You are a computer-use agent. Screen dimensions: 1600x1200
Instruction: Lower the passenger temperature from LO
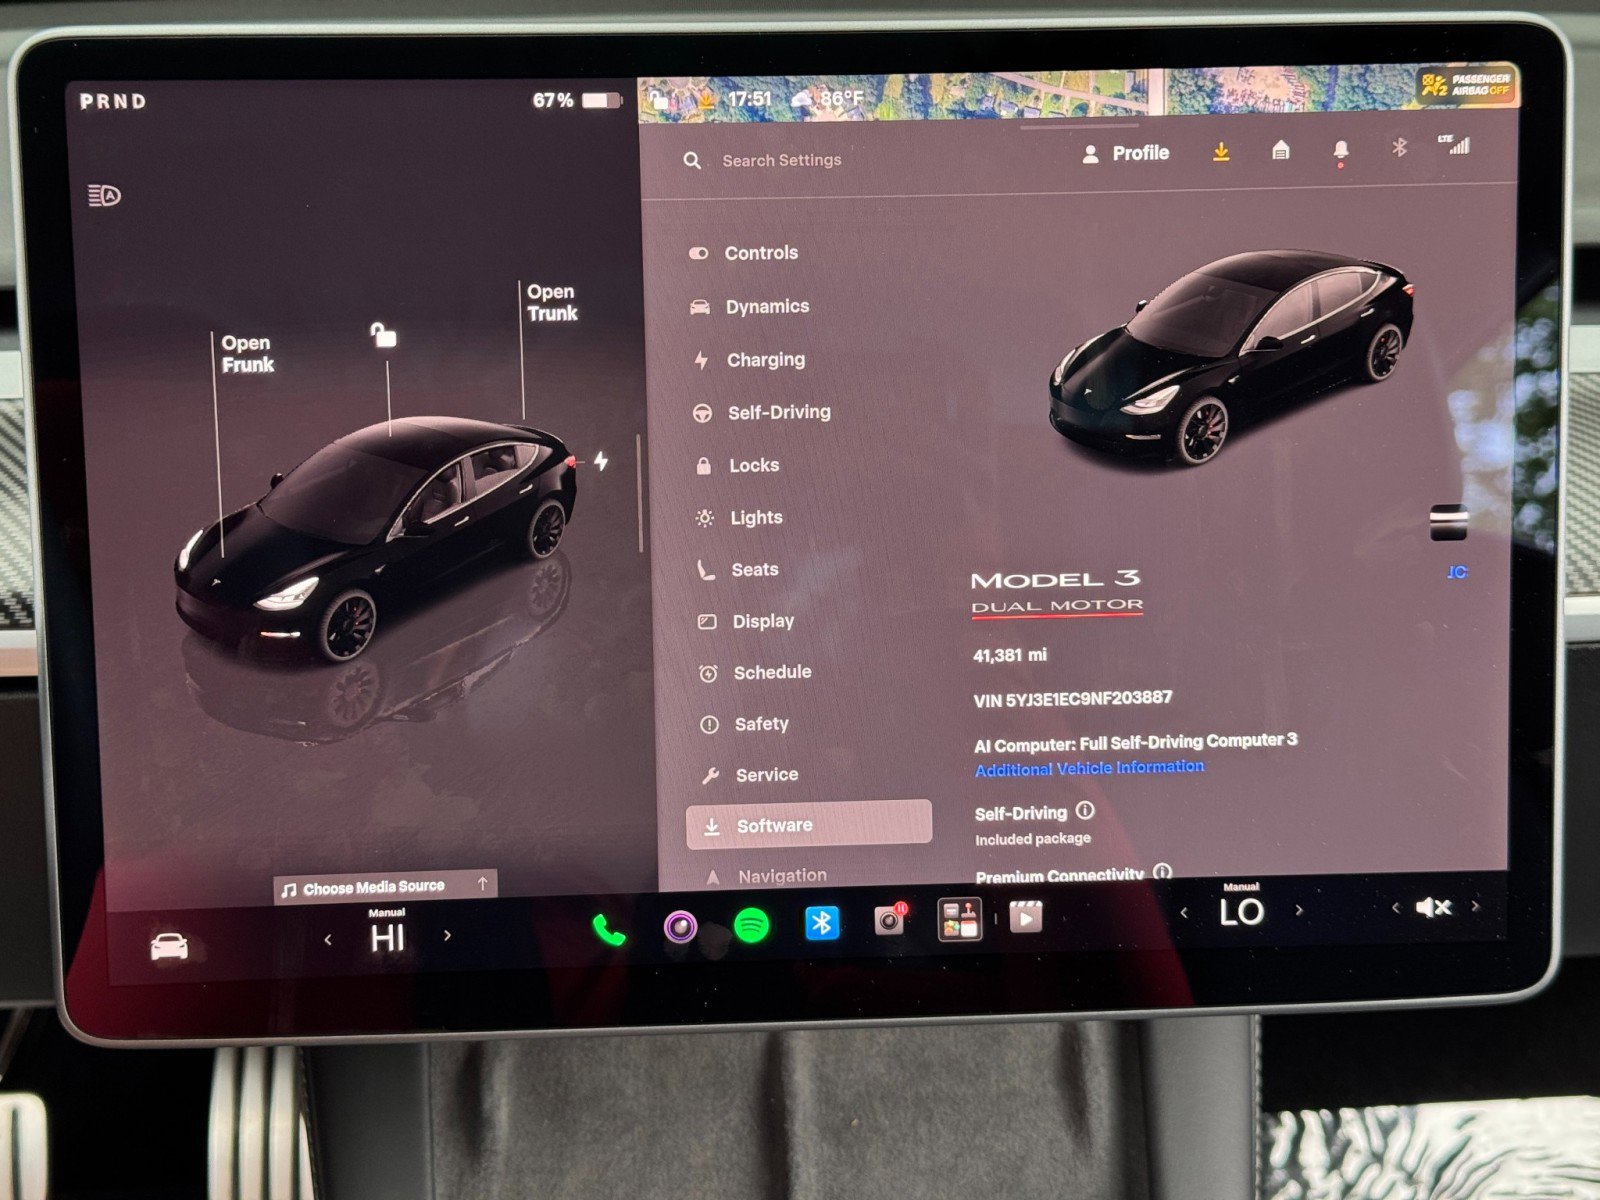click(1184, 912)
